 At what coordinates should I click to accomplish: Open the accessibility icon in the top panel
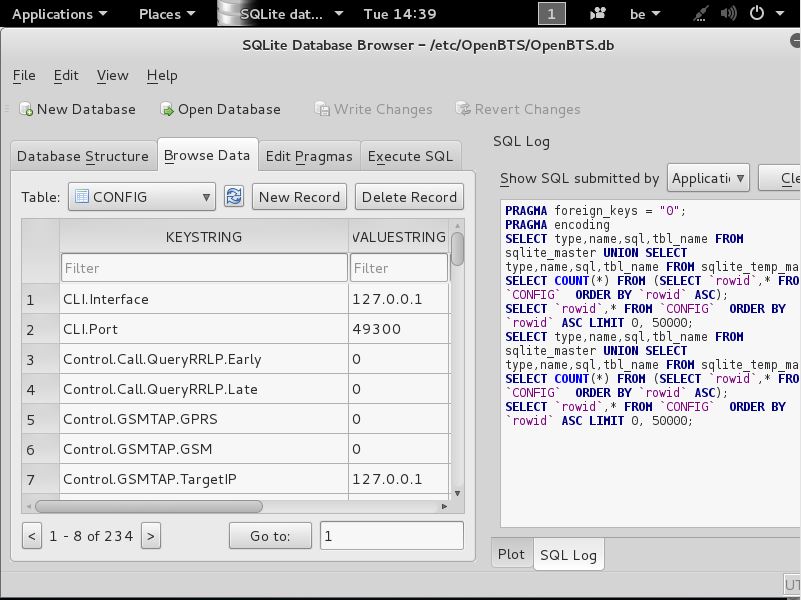[x=597, y=14]
